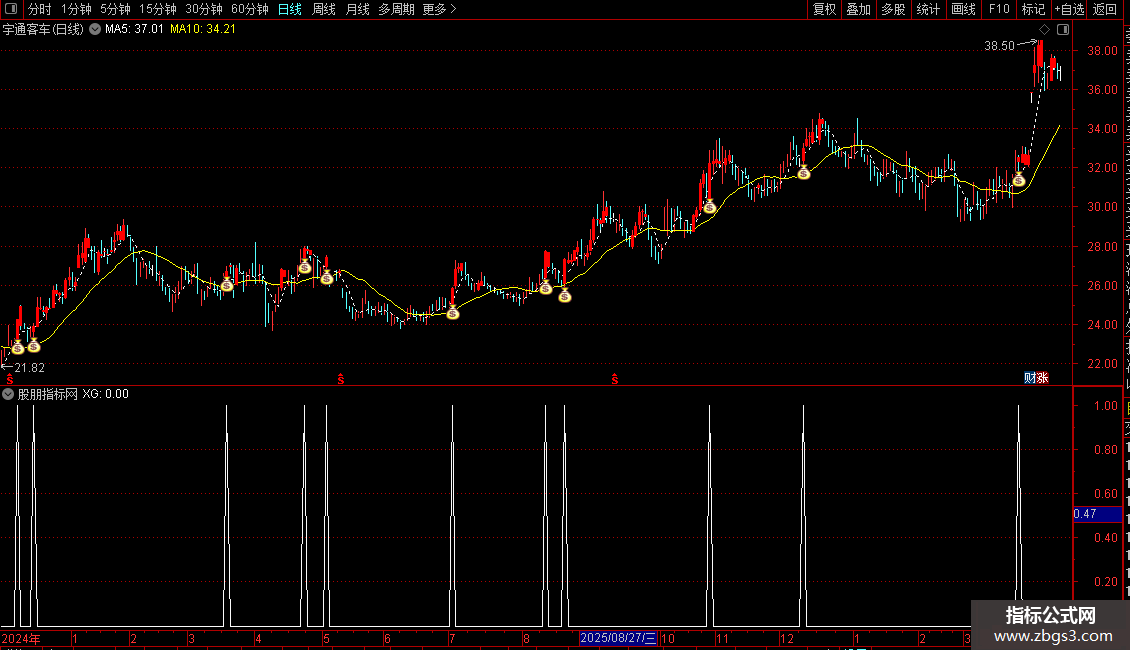Image resolution: width=1130 pixels, height=650 pixels.
Task: Open the F10 company info
Action: point(999,9)
